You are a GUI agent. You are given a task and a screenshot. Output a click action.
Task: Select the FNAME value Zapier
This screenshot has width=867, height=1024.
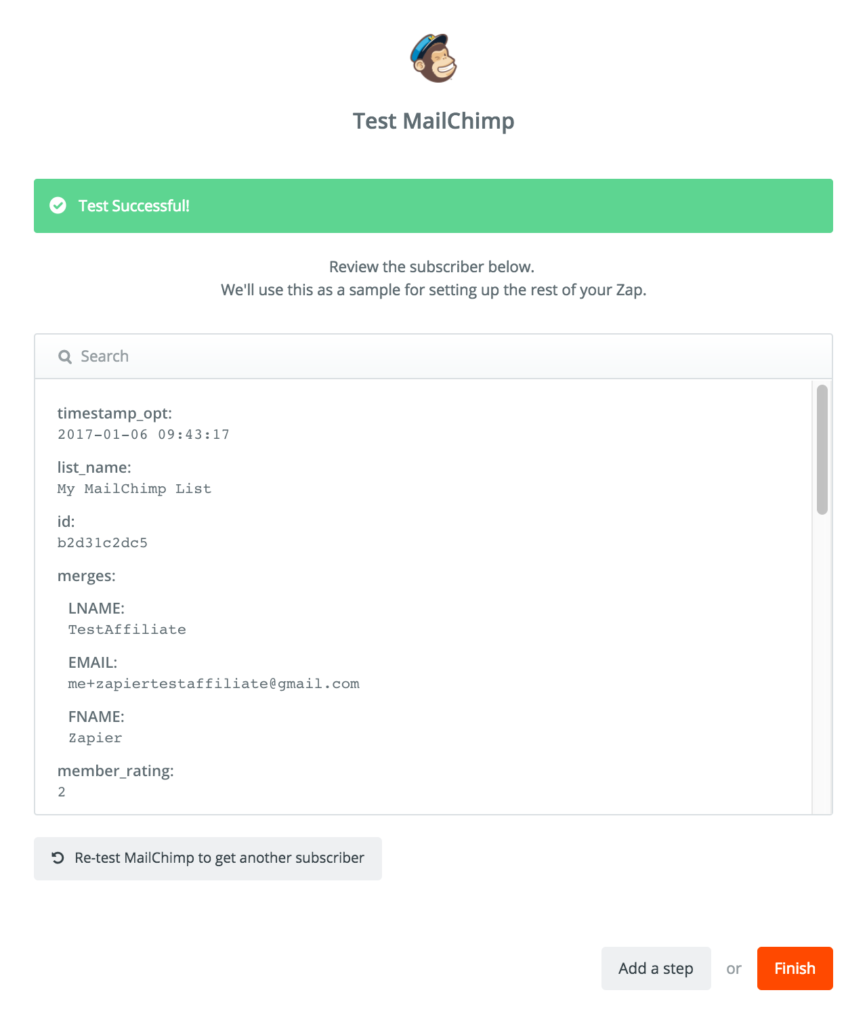point(95,737)
